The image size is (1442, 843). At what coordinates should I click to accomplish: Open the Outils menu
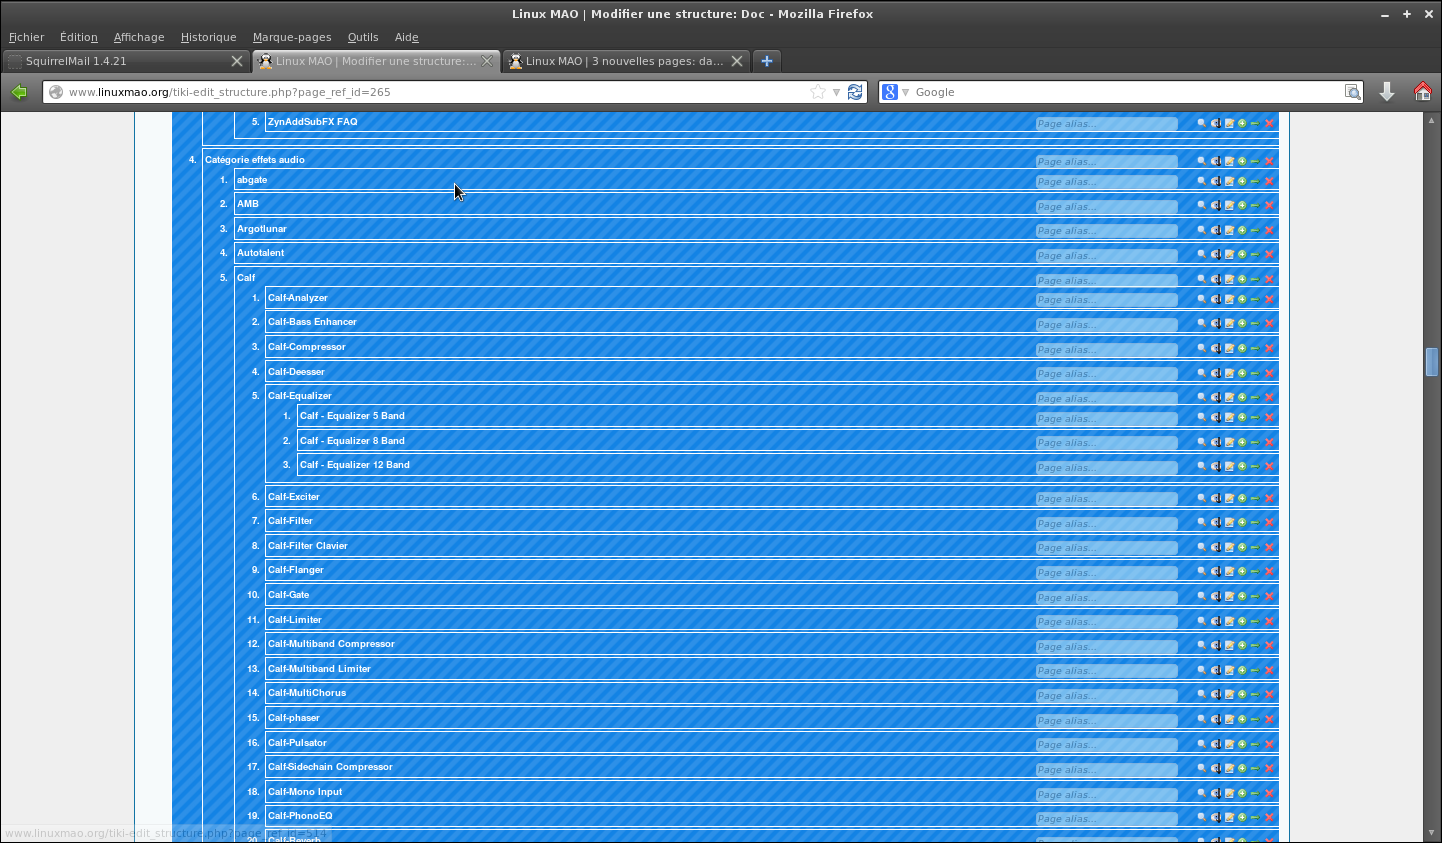coord(363,37)
